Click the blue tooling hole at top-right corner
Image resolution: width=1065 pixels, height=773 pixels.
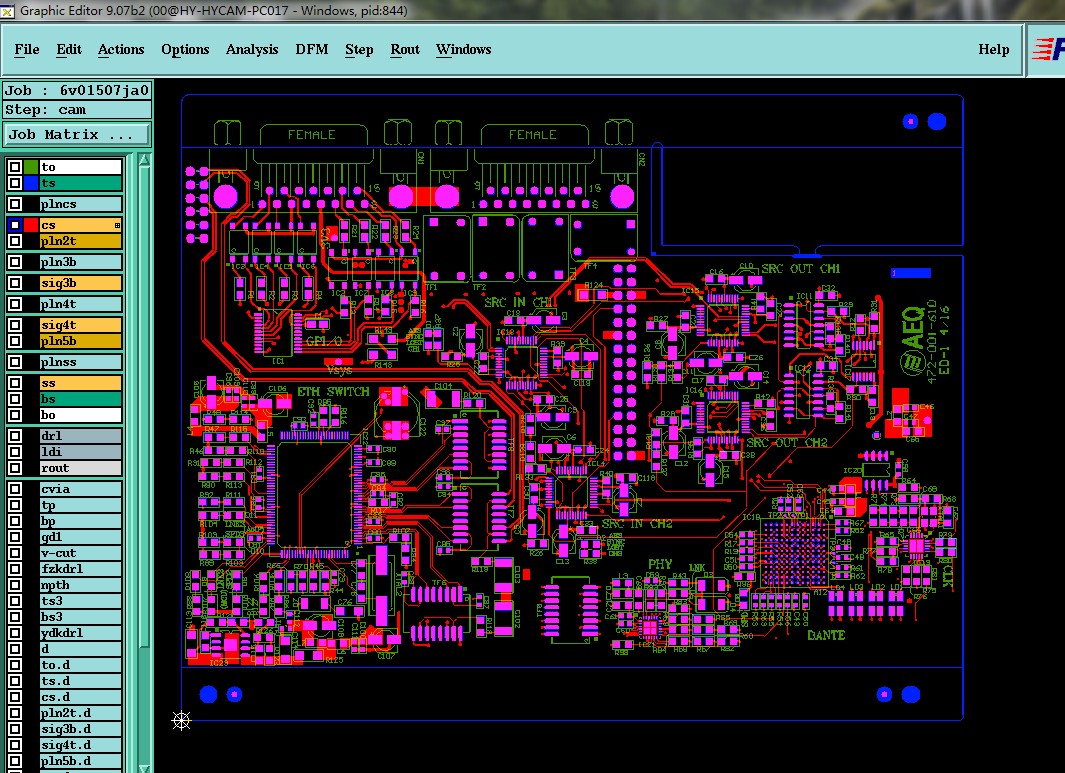coord(937,122)
